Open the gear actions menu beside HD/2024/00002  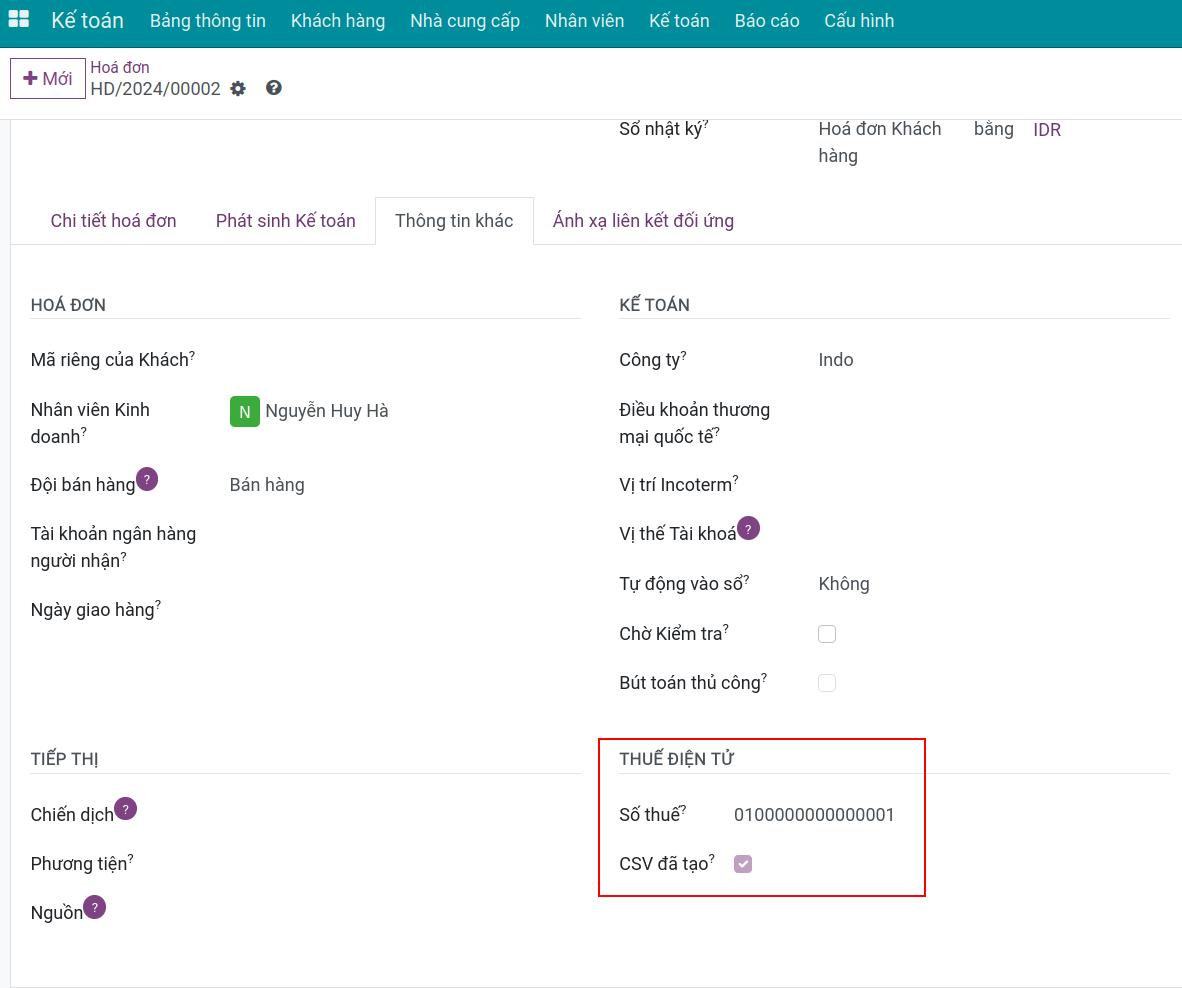click(x=238, y=89)
